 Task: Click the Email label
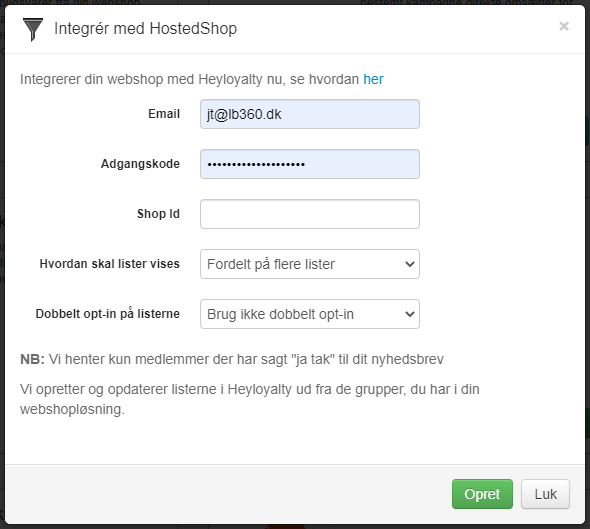pyautogui.click(x=164, y=114)
